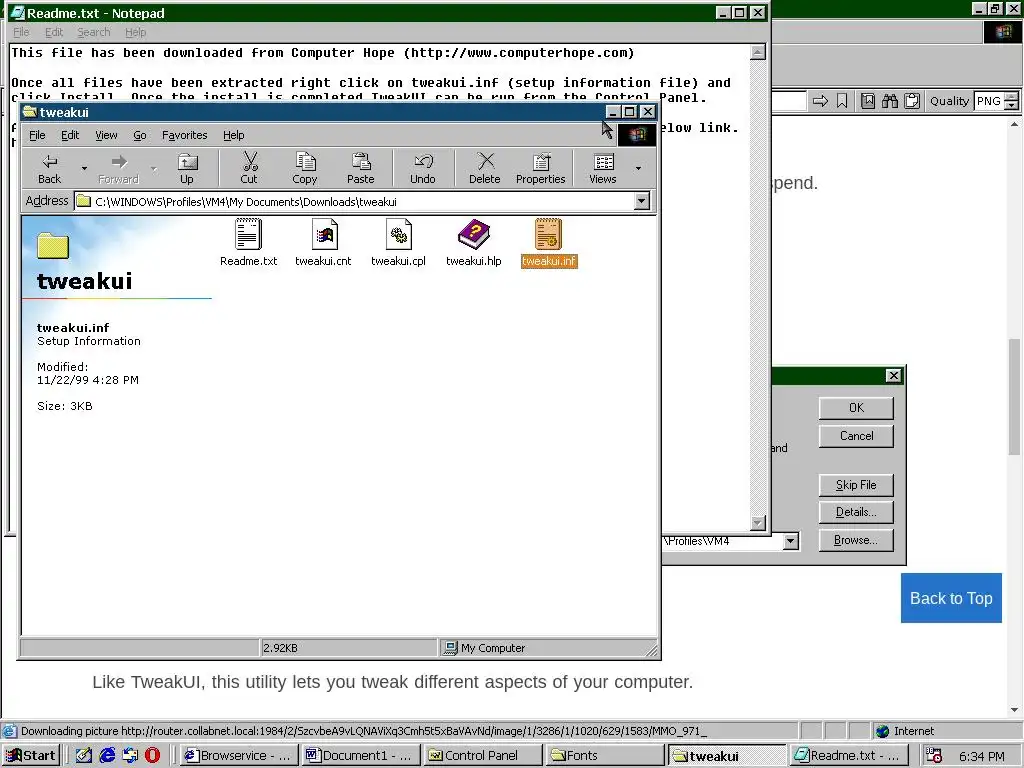Image resolution: width=1024 pixels, height=768 pixels.
Task: Click the Back toolbar button in tweakui
Action: click(50, 168)
